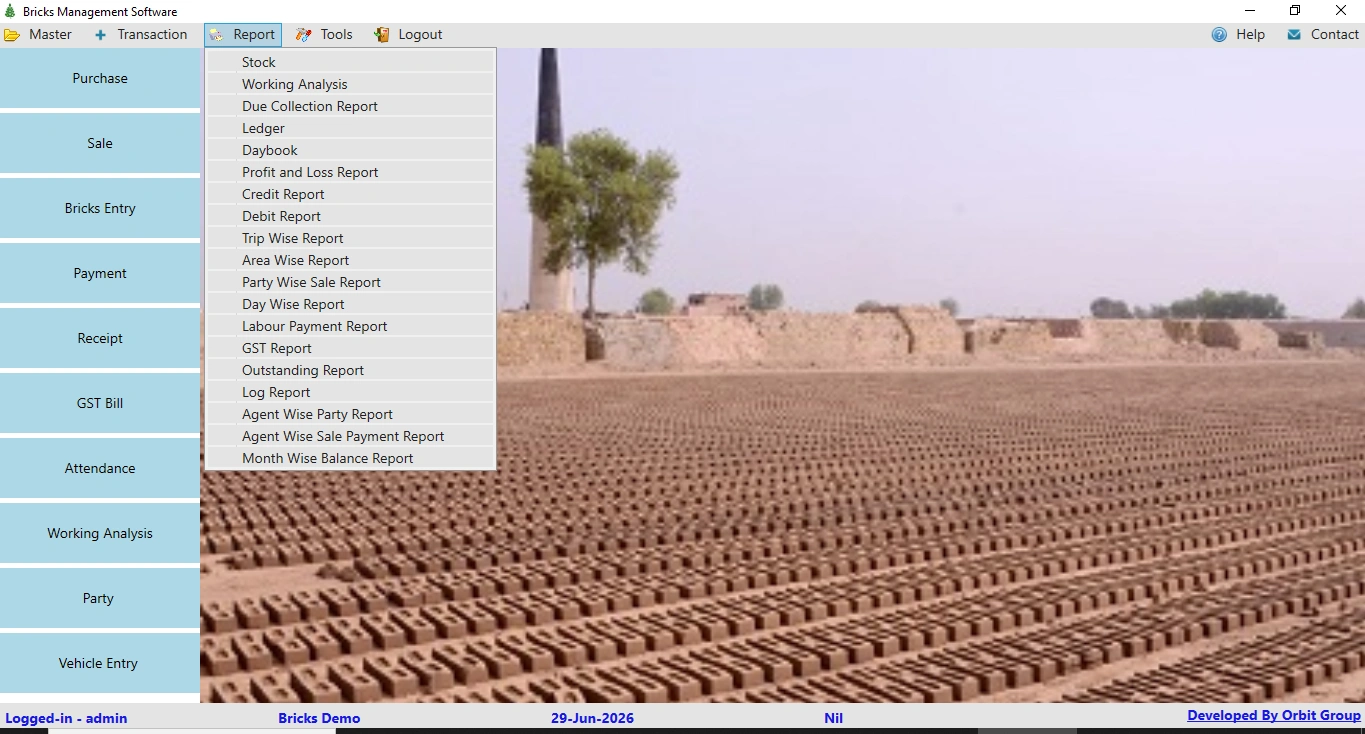
Task: Open Trip Wise Report
Action: click(350, 238)
